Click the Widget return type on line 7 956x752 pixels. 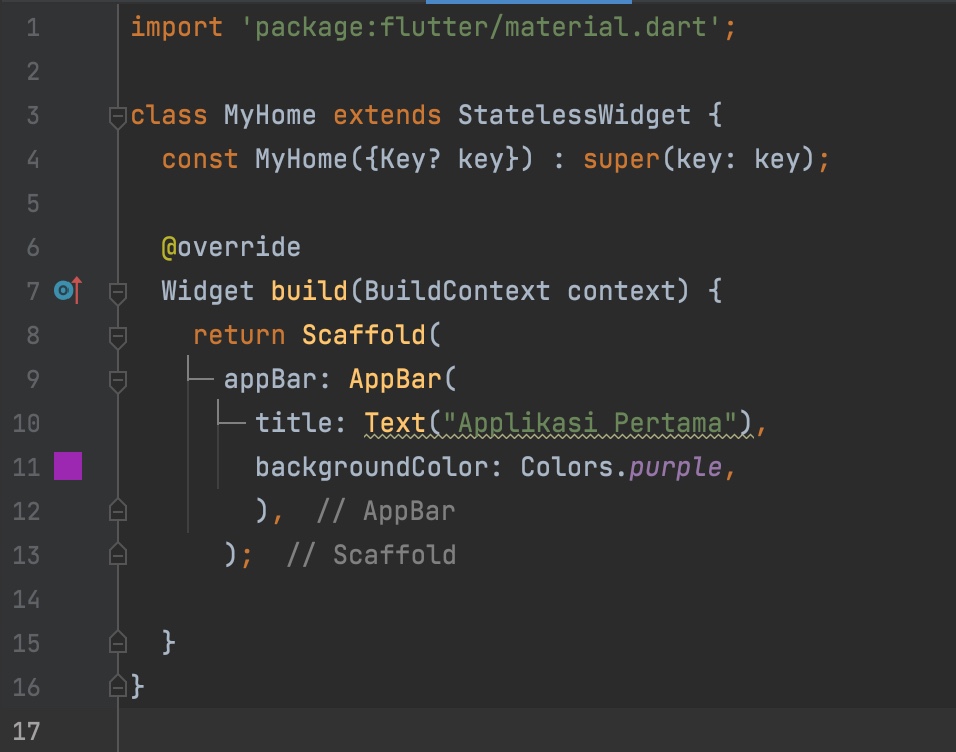pyautogui.click(x=208, y=291)
